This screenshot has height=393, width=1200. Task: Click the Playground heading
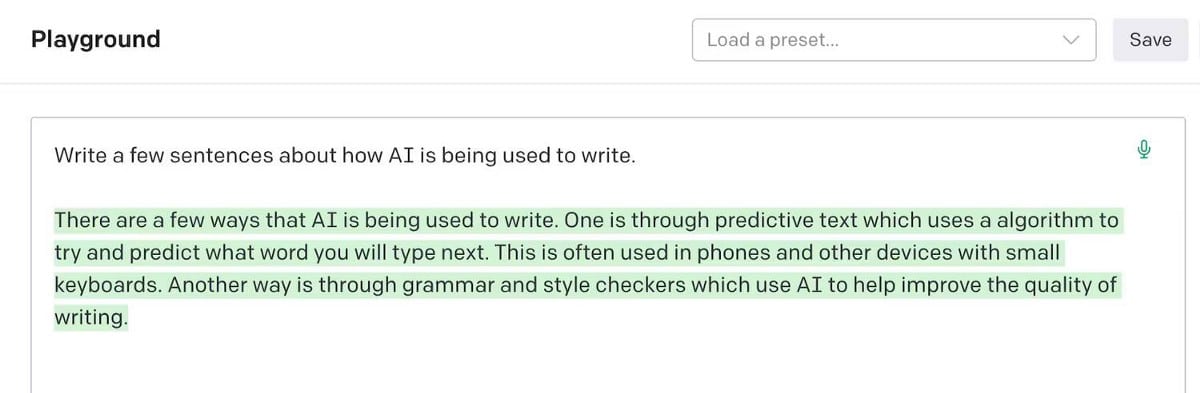pos(96,39)
